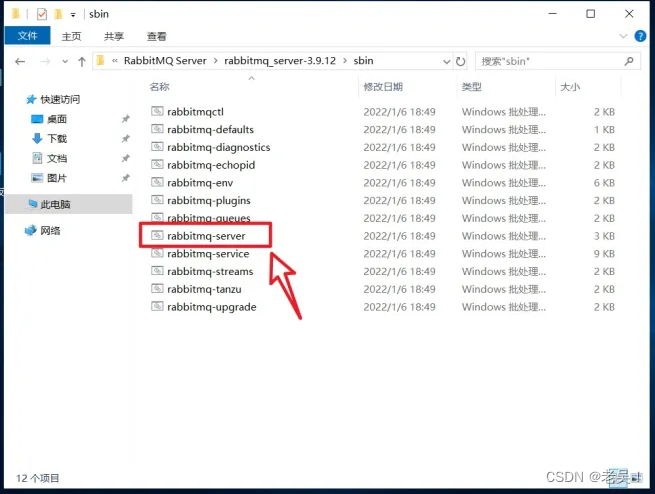Screen dimensions: 655x494
Task: Click the properties checkmark quick access icon
Action: [x=42, y=14]
